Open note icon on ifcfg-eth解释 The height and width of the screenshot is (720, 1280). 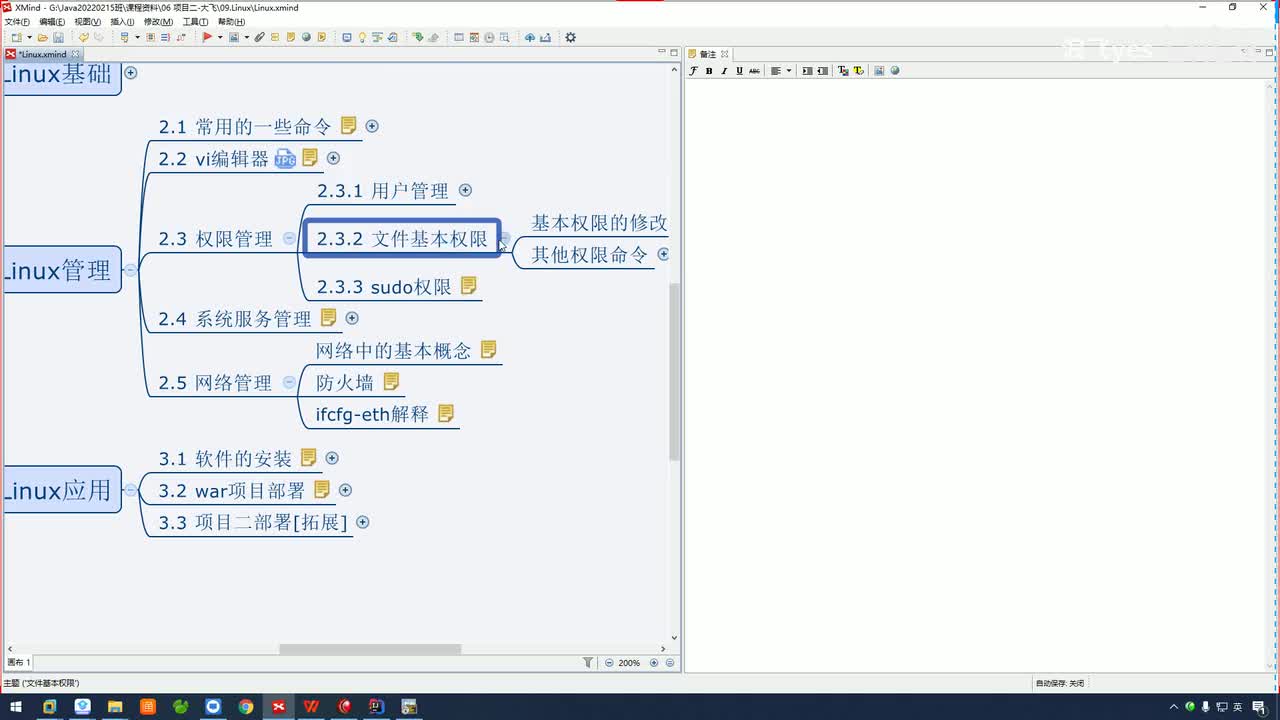tap(446, 413)
